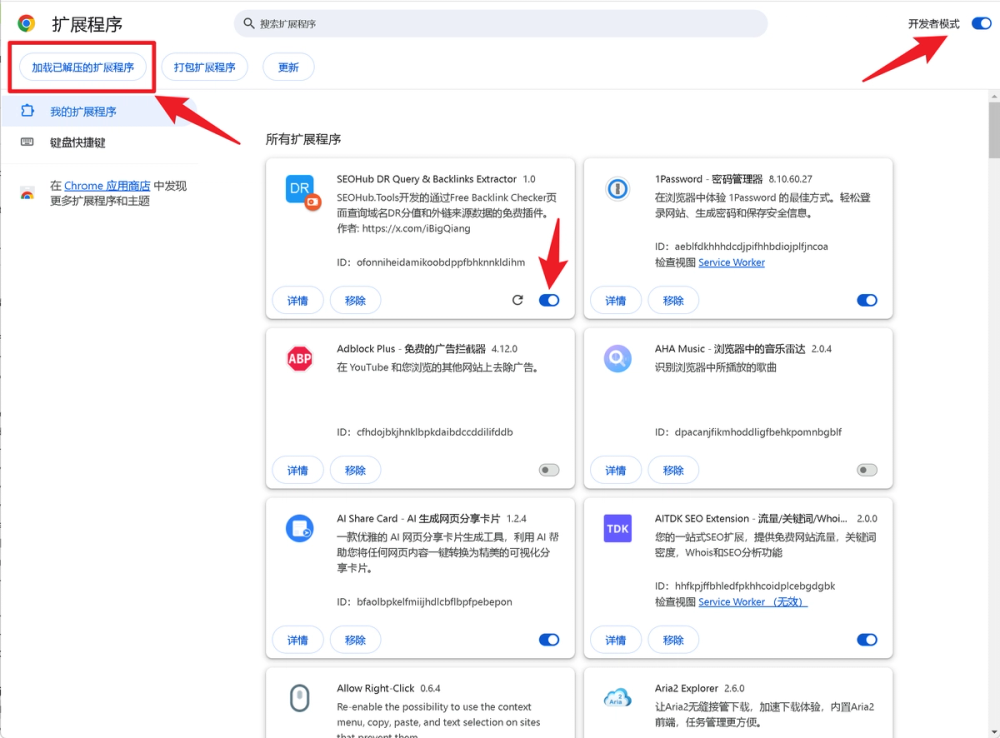Open 我的扩展程序 sidebar section
The width and height of the screenshot is (1000, 738).
pos(99,111)
